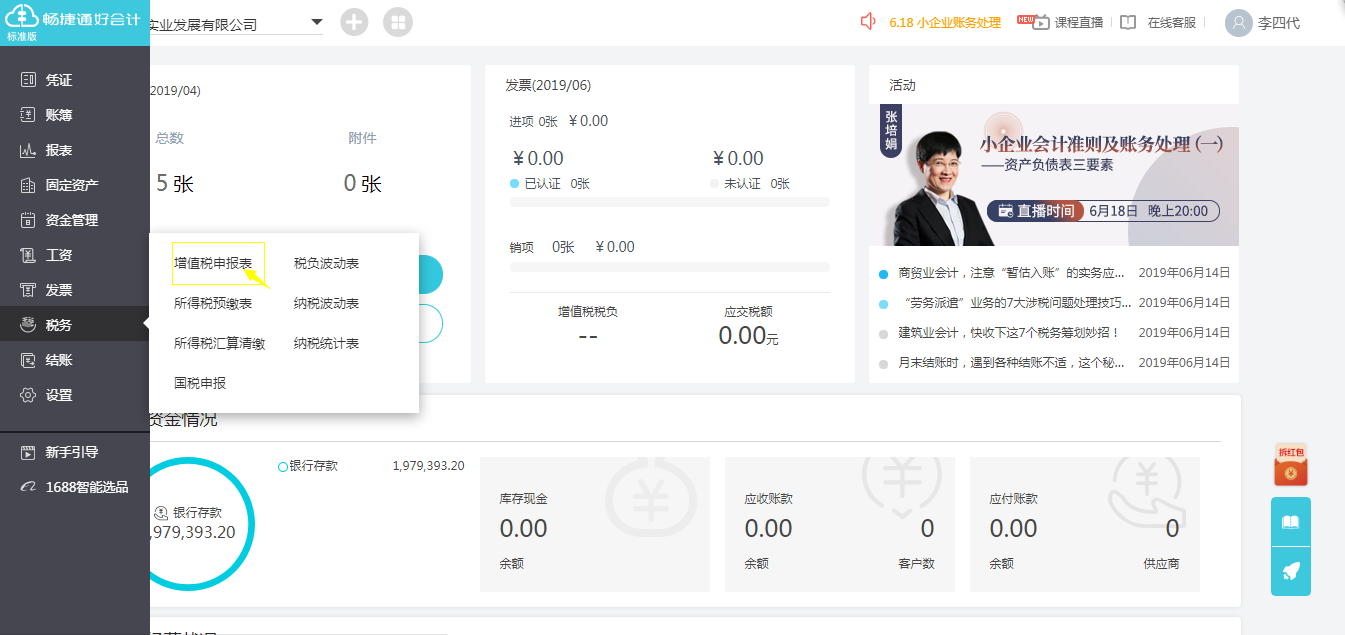Open 凭证 in the left sidebar
The height and width of the screenshot is (635, 1345).
click(59, 80)
